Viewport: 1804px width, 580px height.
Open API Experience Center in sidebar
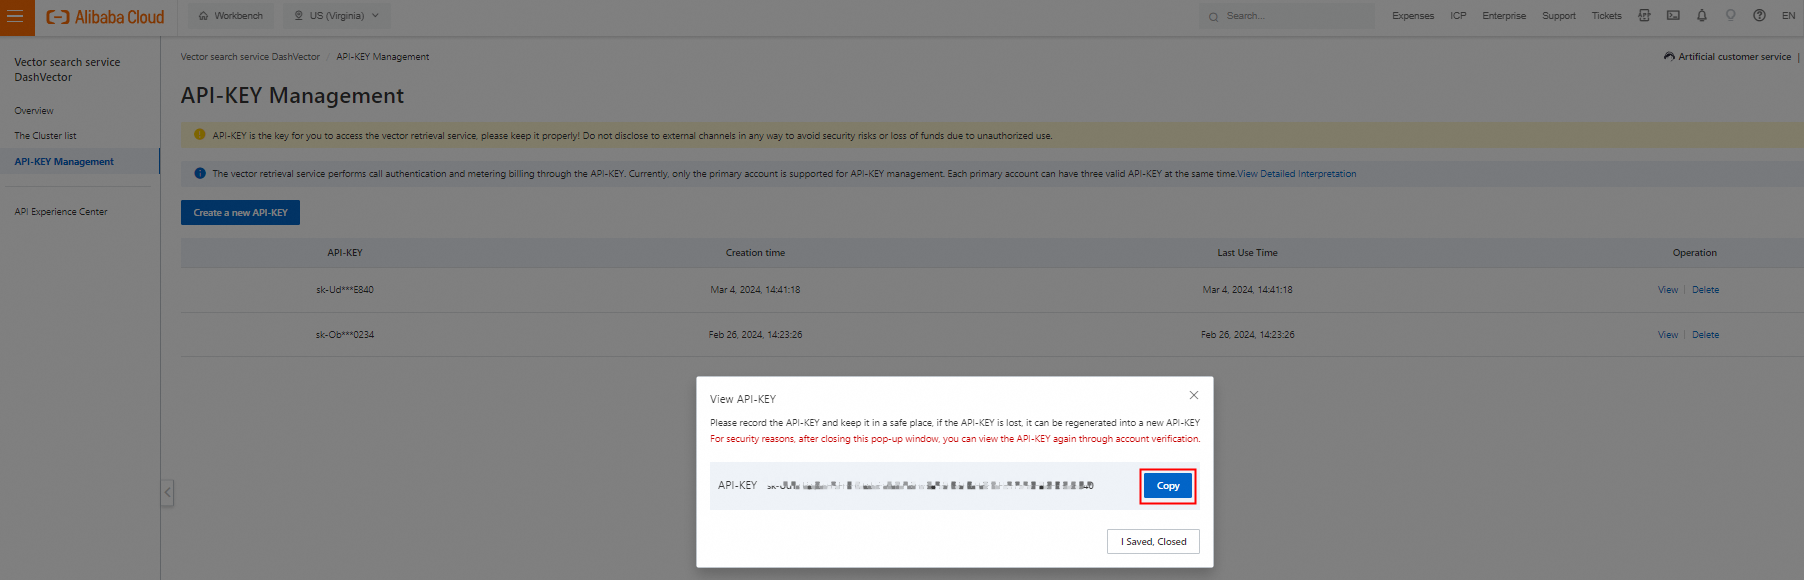click(61, 212)
